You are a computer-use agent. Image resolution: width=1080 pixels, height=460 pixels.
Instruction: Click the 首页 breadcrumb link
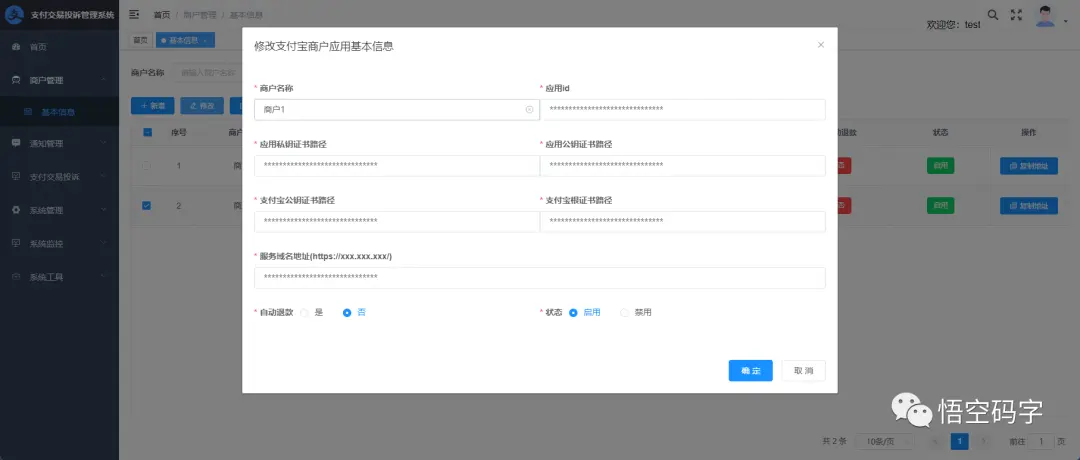click(162, 14)
